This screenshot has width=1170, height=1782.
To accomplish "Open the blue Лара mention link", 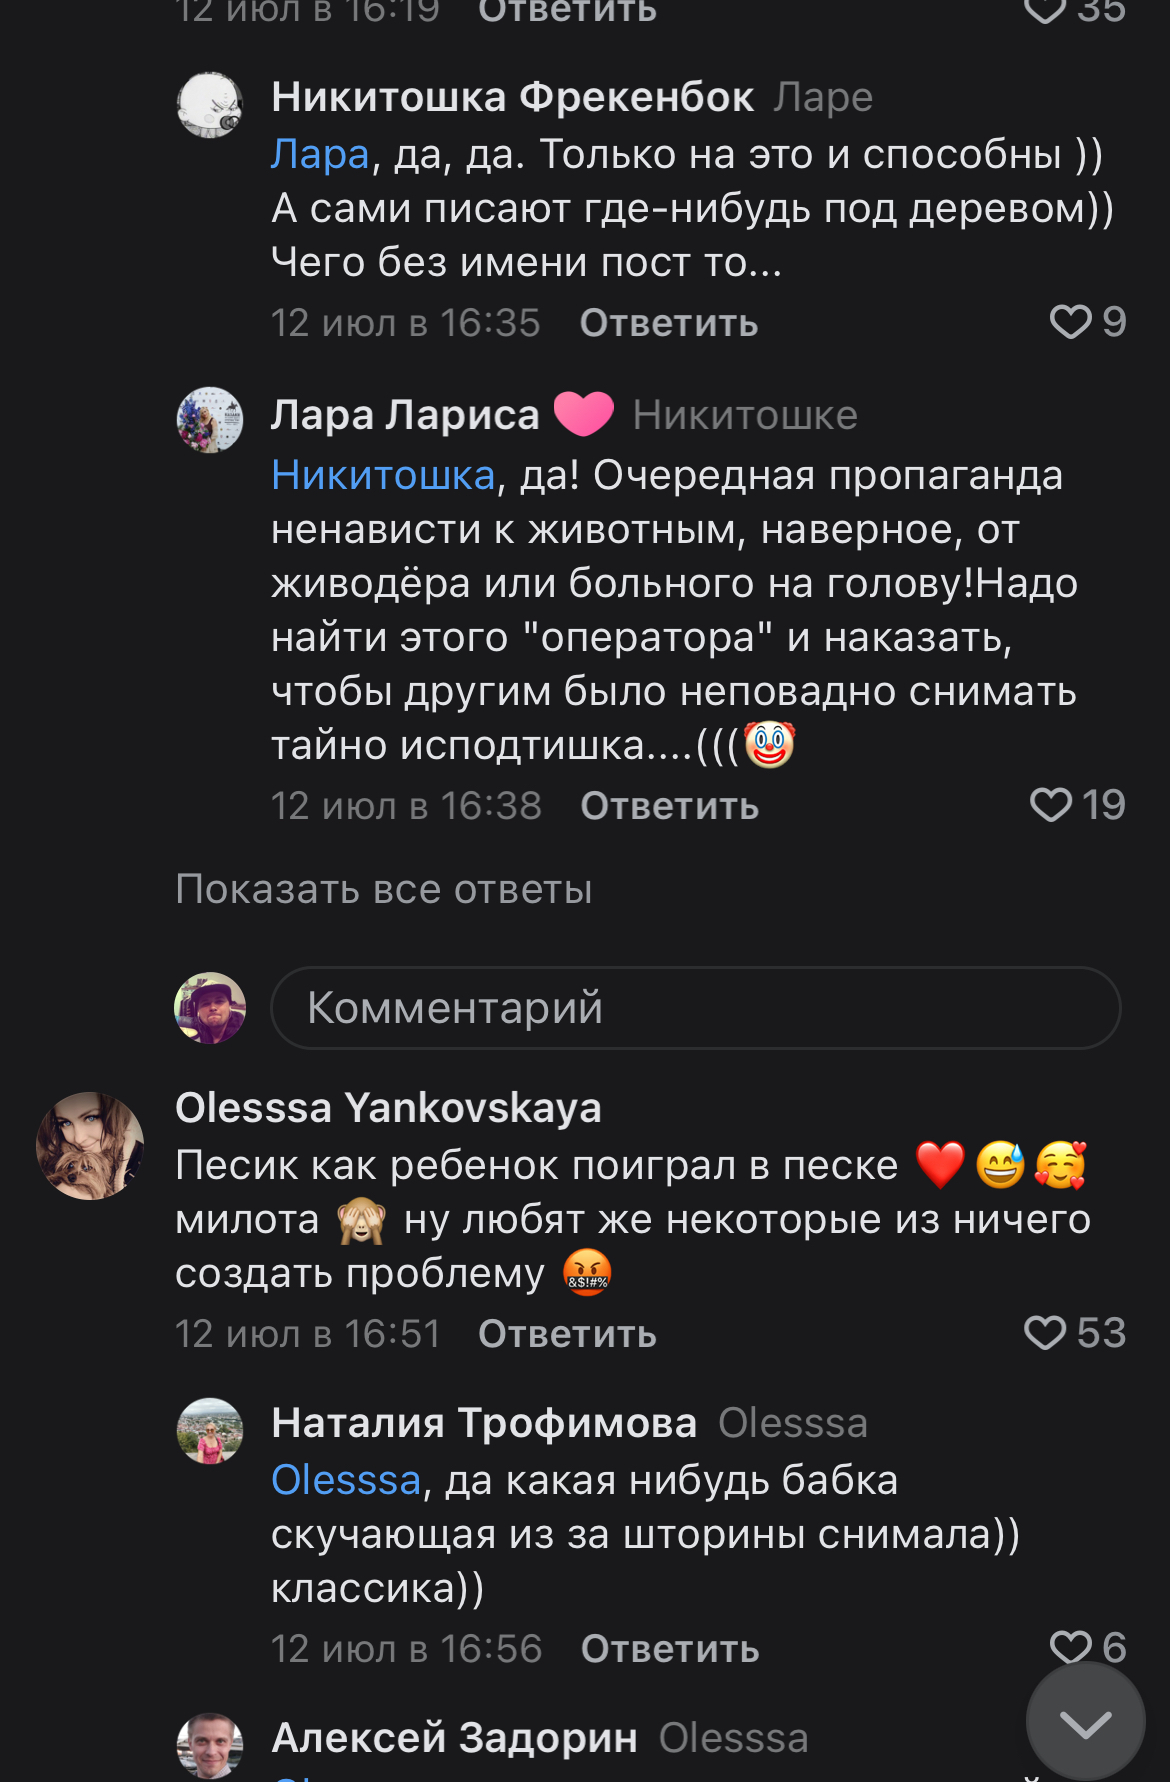I will (320, 155).
